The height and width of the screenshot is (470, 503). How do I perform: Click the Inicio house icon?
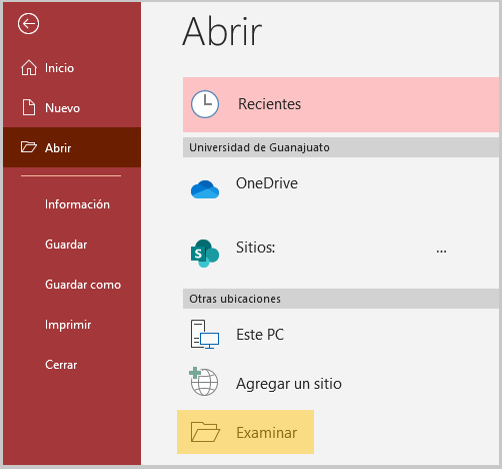pyautogui.click(x=29, y=68)
